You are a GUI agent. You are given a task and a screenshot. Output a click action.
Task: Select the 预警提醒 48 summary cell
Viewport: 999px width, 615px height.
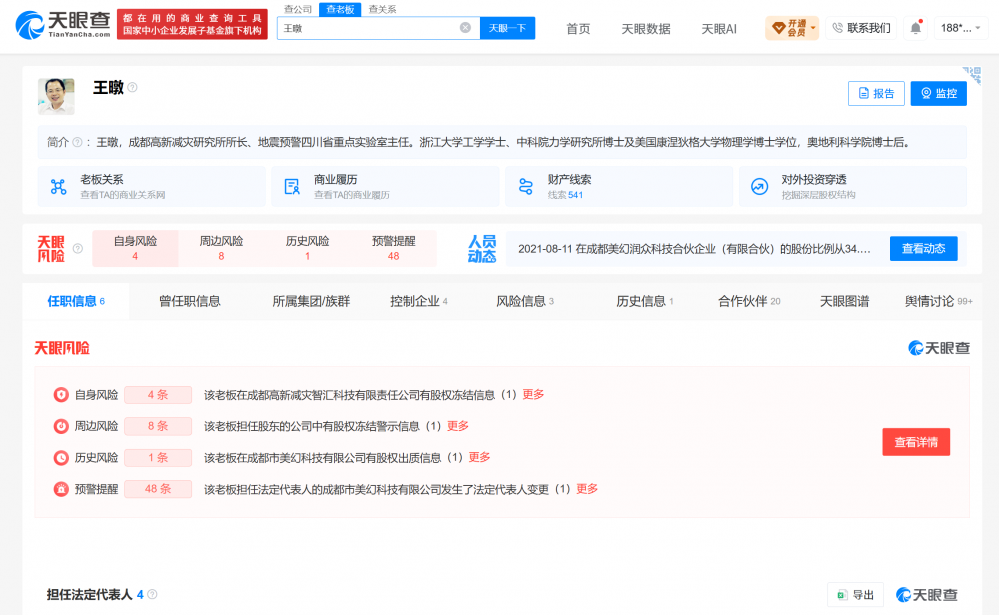pos(393,249)
